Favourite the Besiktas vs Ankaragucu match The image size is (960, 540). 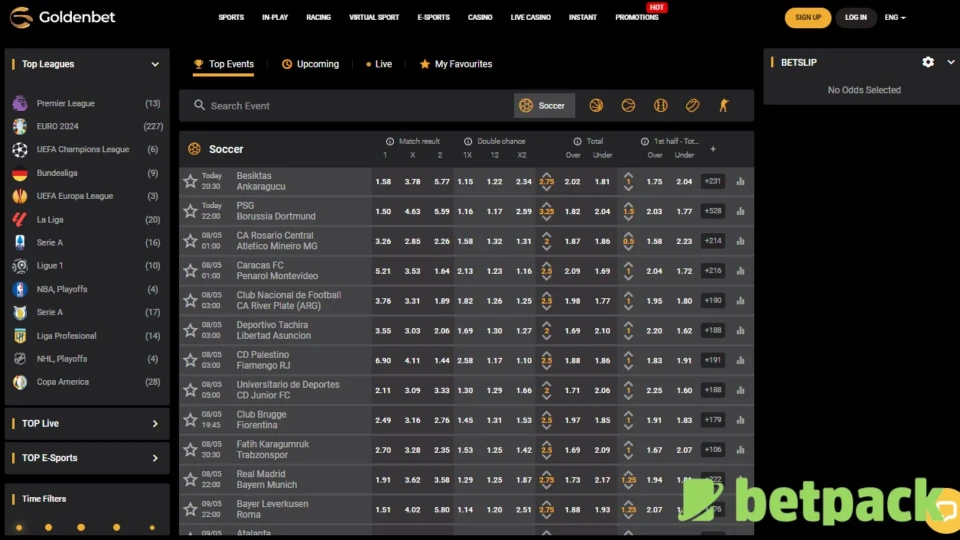[x=190, y=181]
